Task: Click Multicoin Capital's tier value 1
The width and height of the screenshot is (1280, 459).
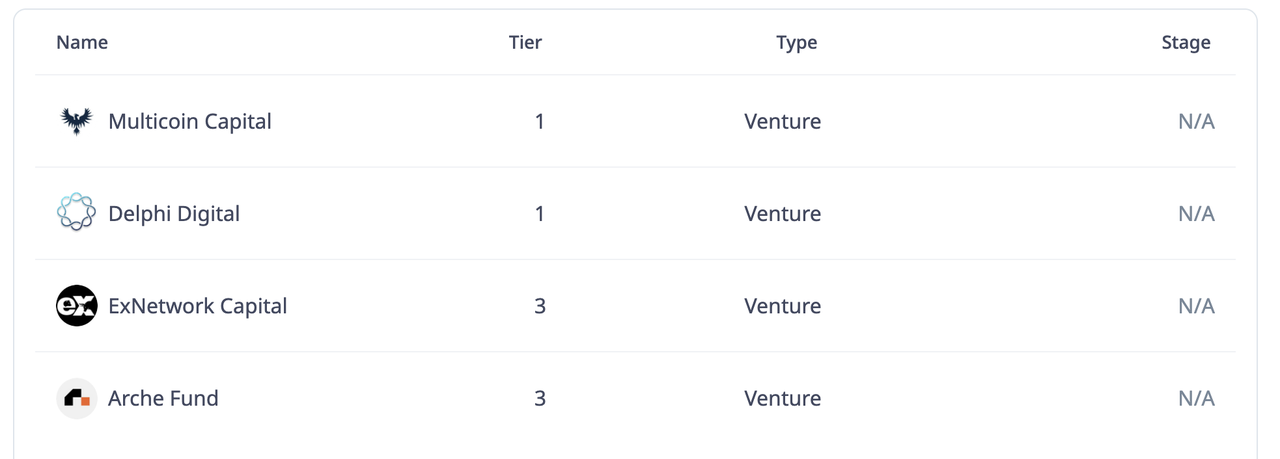Action: pos(540,121)
